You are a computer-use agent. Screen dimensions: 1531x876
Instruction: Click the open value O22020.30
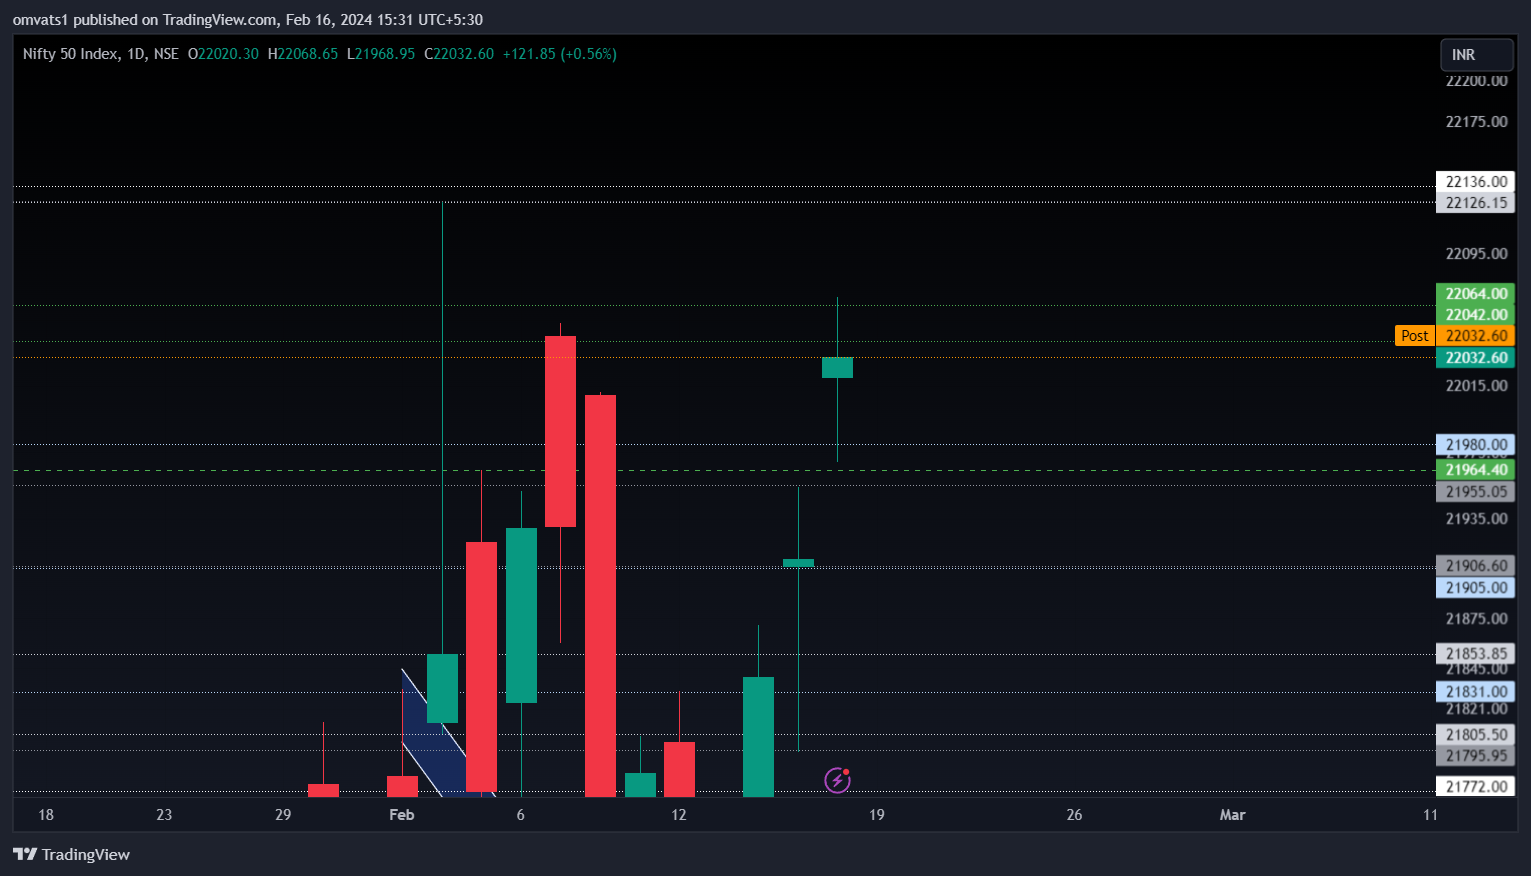pos(223,54)
